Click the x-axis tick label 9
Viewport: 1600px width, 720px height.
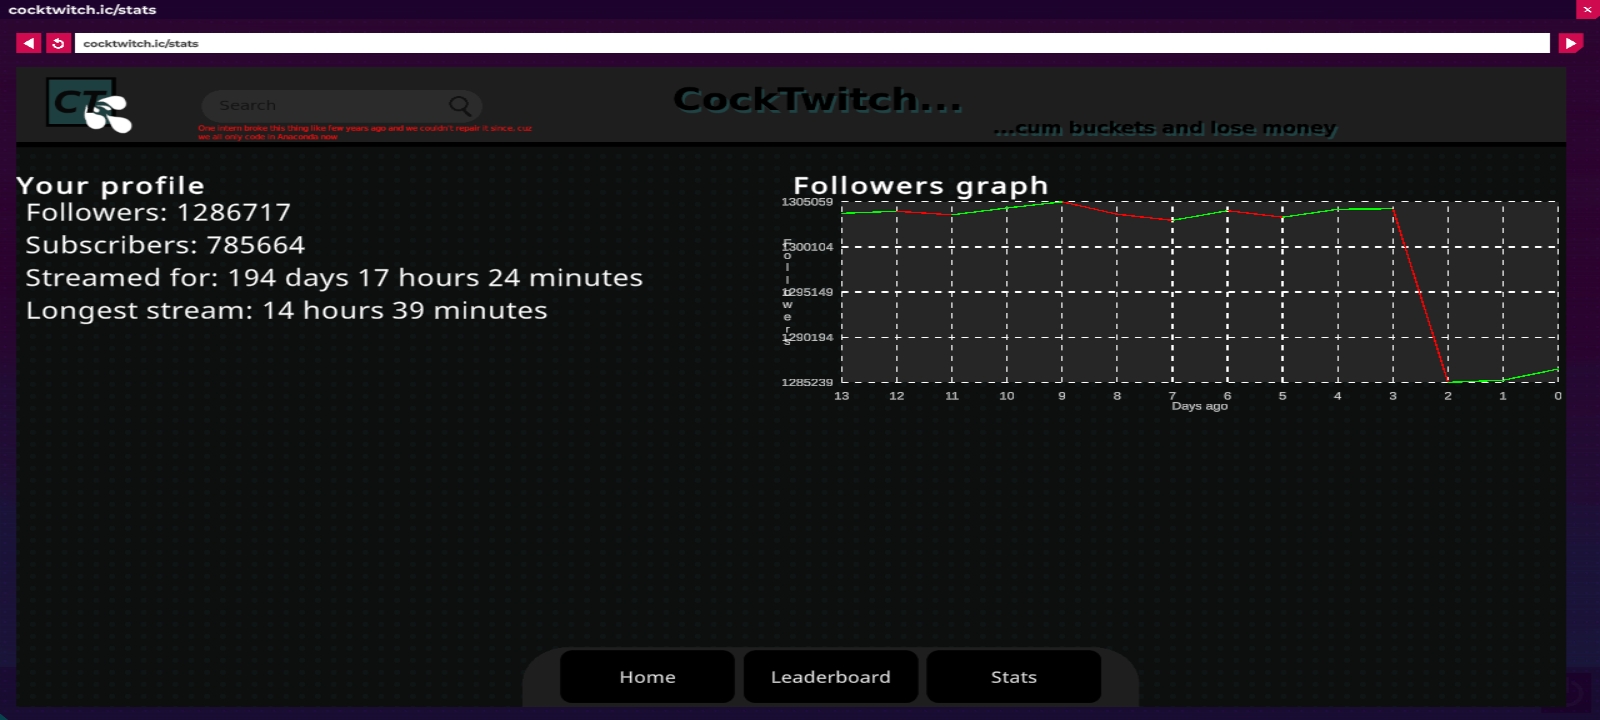coord(1062,396)
